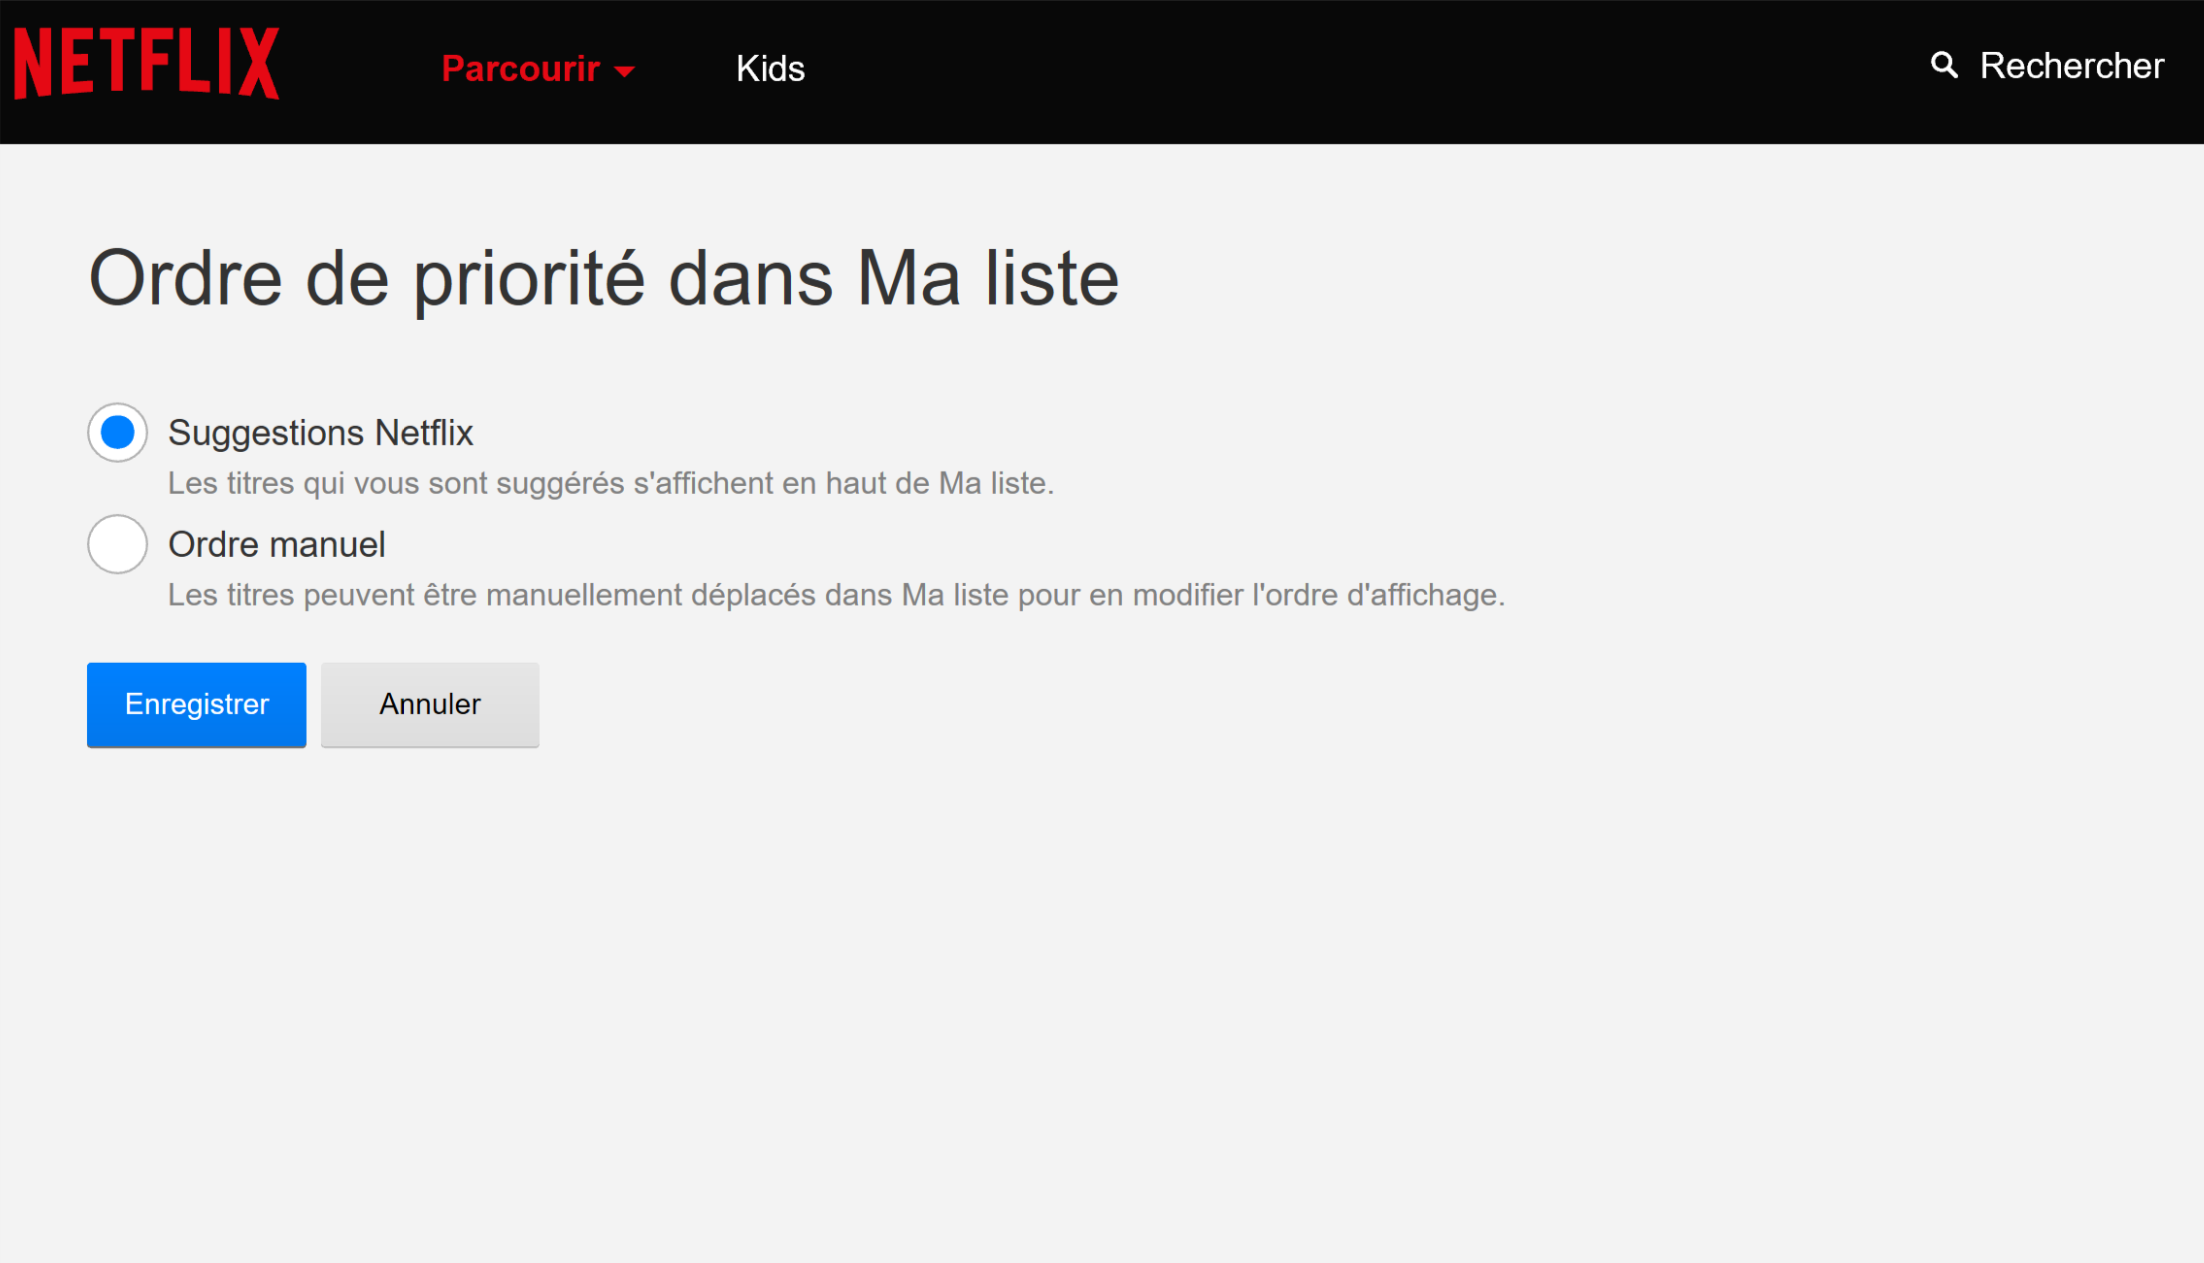This screenshot has height=1263, width=2204.
Task: Save the list order with Enregistrer
Action: pyautogui.click(x=197, y=705)
